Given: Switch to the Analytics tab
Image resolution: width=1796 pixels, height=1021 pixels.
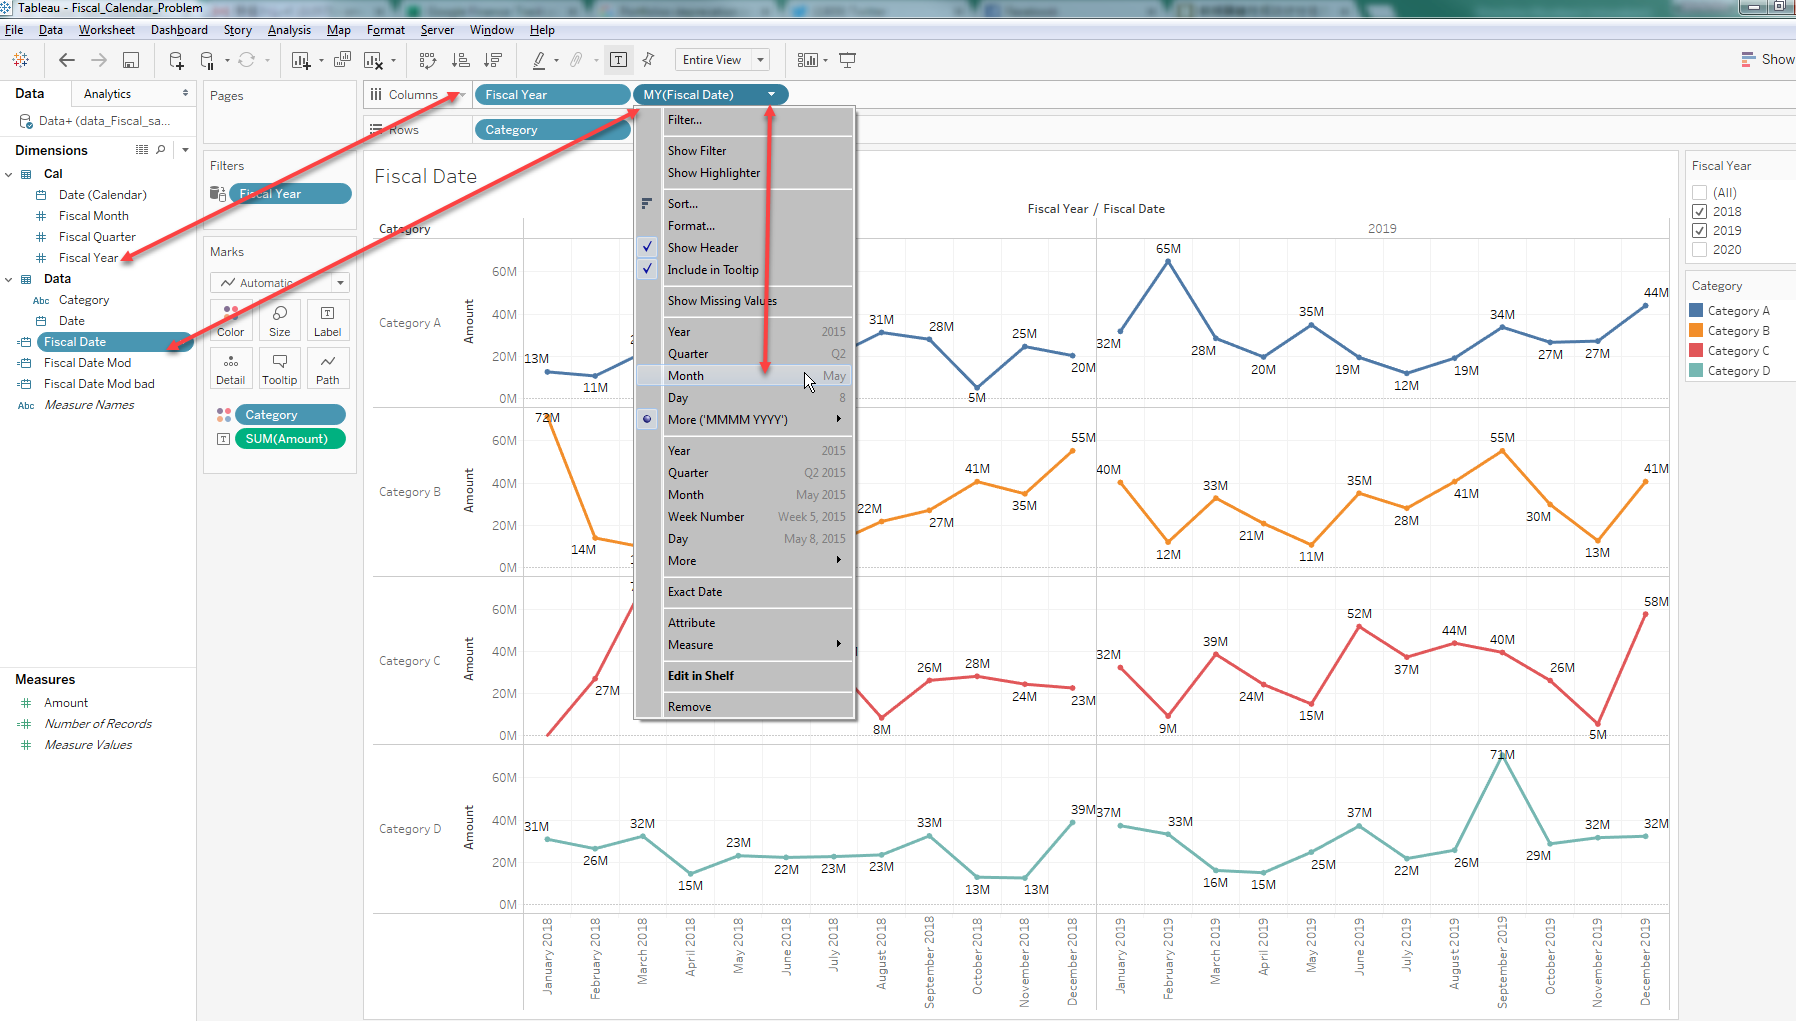Looking at the screenshot, I should click(107, 93).
